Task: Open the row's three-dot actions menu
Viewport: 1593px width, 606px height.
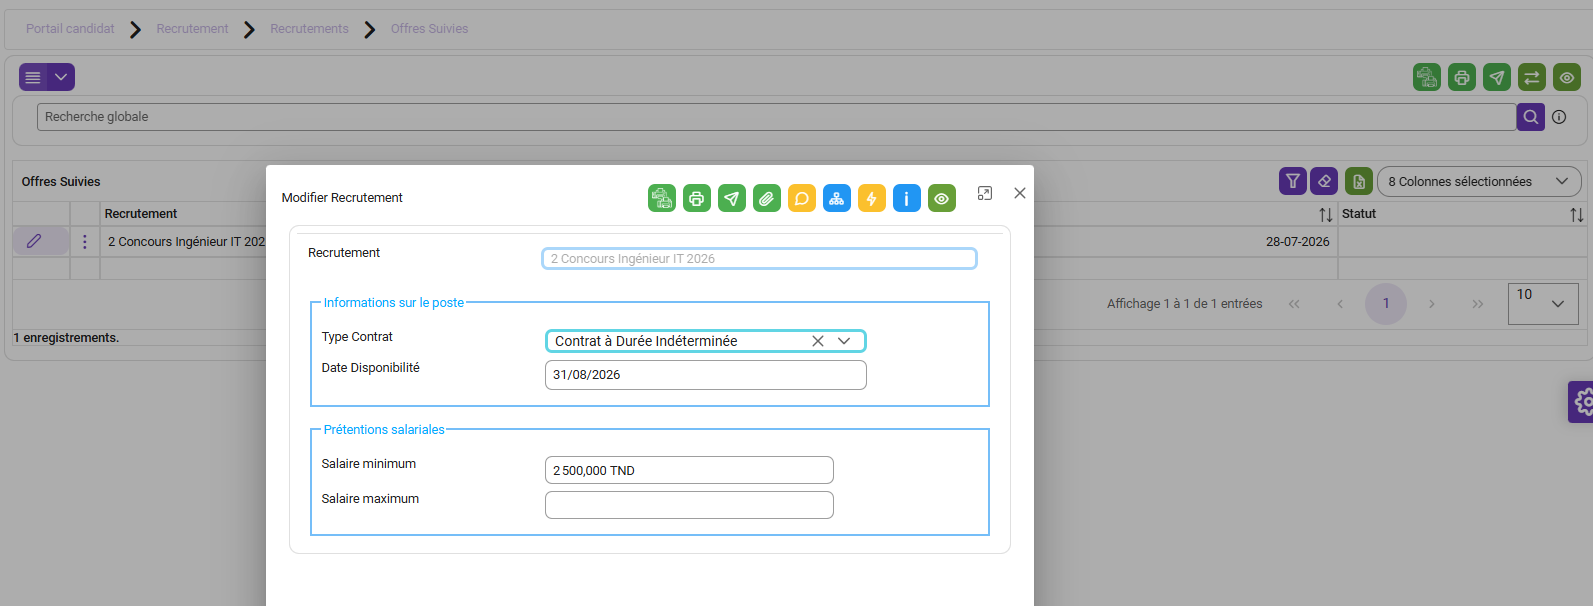Action: coord(85,241)
